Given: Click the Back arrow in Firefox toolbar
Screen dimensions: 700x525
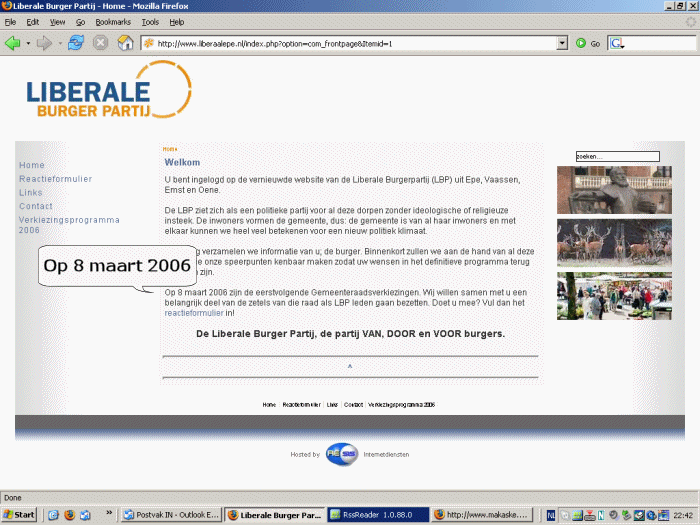Looking at the screenshot, I should pos(13,43).
